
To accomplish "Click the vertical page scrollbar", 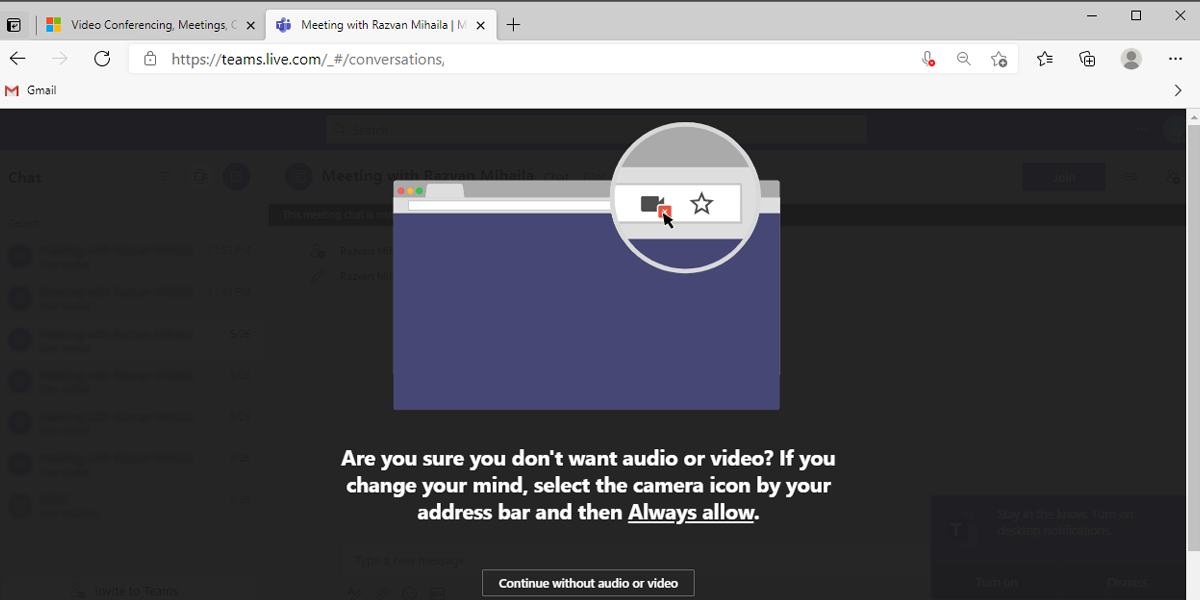I will point(1191,330).
